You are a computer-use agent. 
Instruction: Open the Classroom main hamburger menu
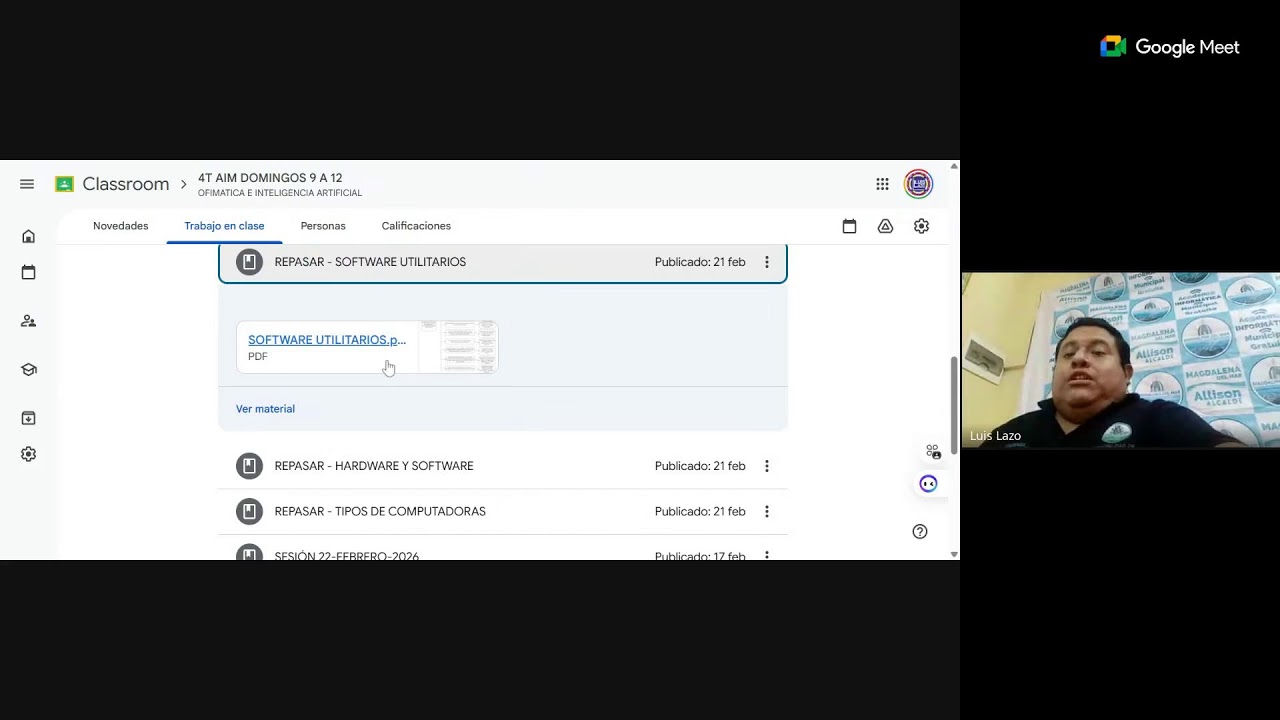27,184
